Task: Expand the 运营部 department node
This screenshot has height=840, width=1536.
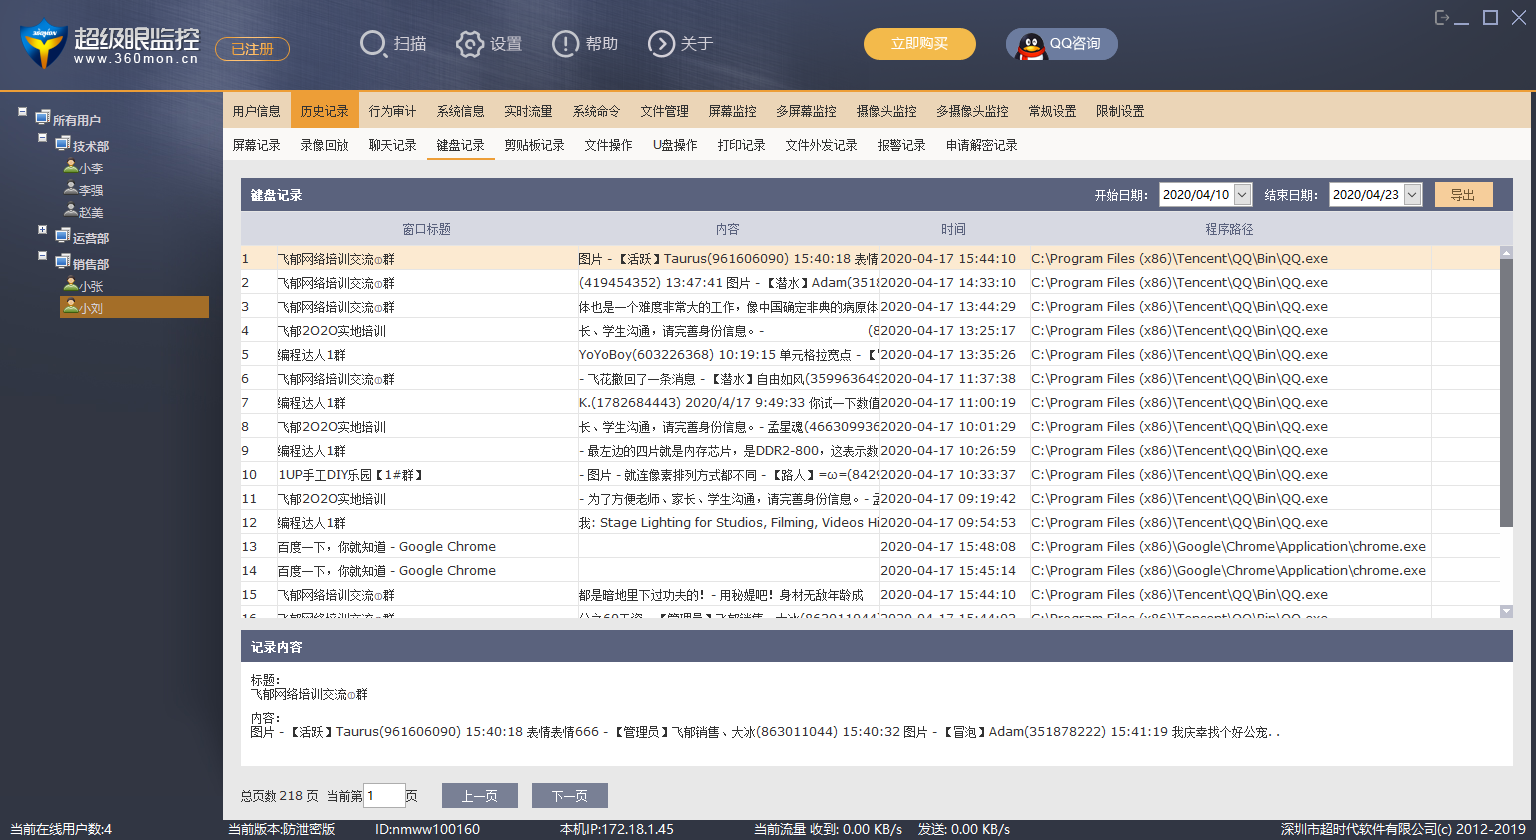Action: pyautogui.click(x=43, y=230)
